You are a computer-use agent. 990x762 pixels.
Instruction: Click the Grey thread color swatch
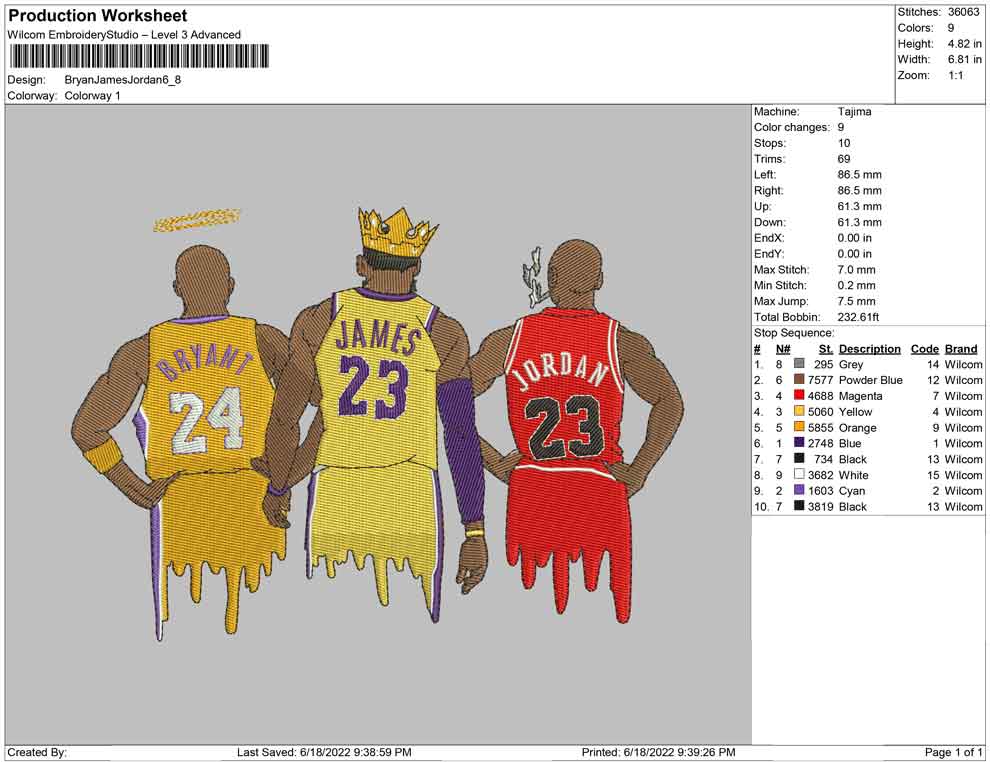tap(799, 364)
